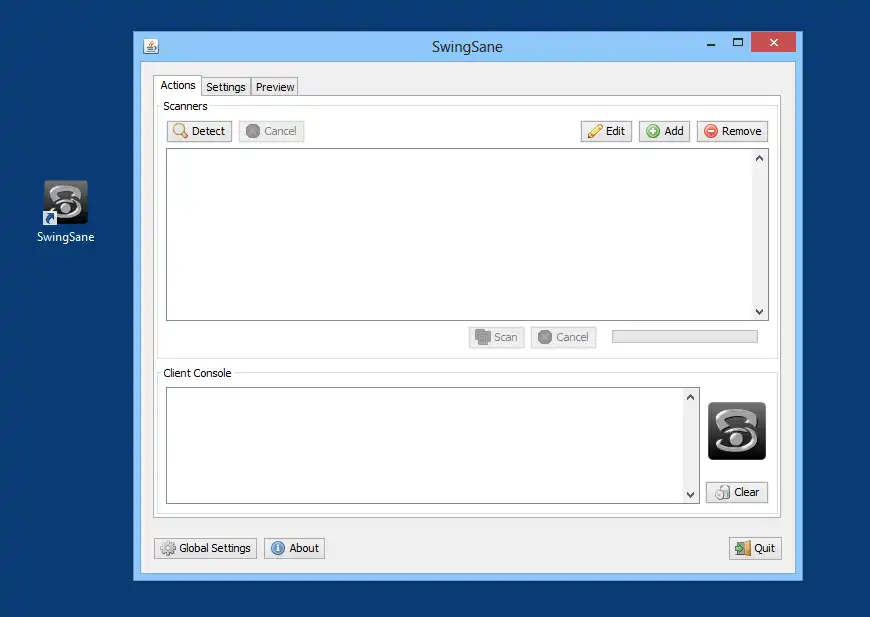Click the scanners list up scroll arrow
This screenshot has width=870, height=617.
(760, 158)
